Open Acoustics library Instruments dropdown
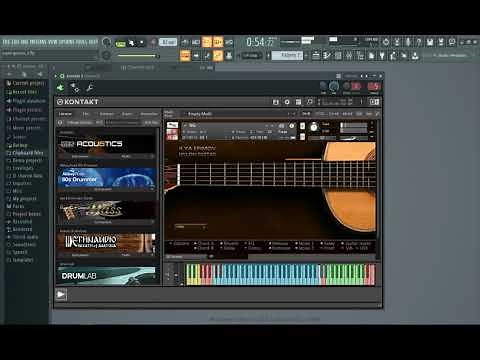The image size is (480, 360). (x=80, y=156)
